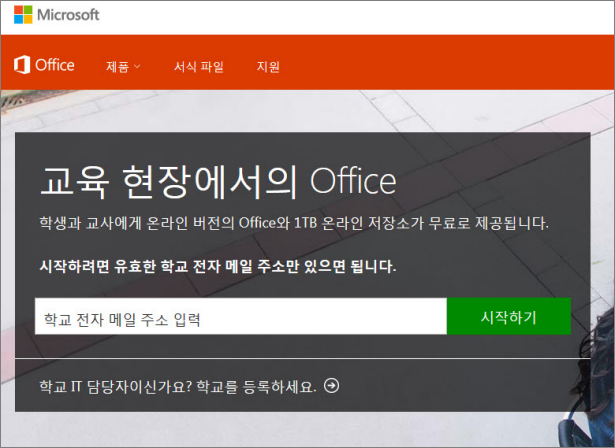Image resolution: width=615 pixels, height=448 pixels.
Task: Click the 학교를 등록하세요 link
Action: point(256,386)
